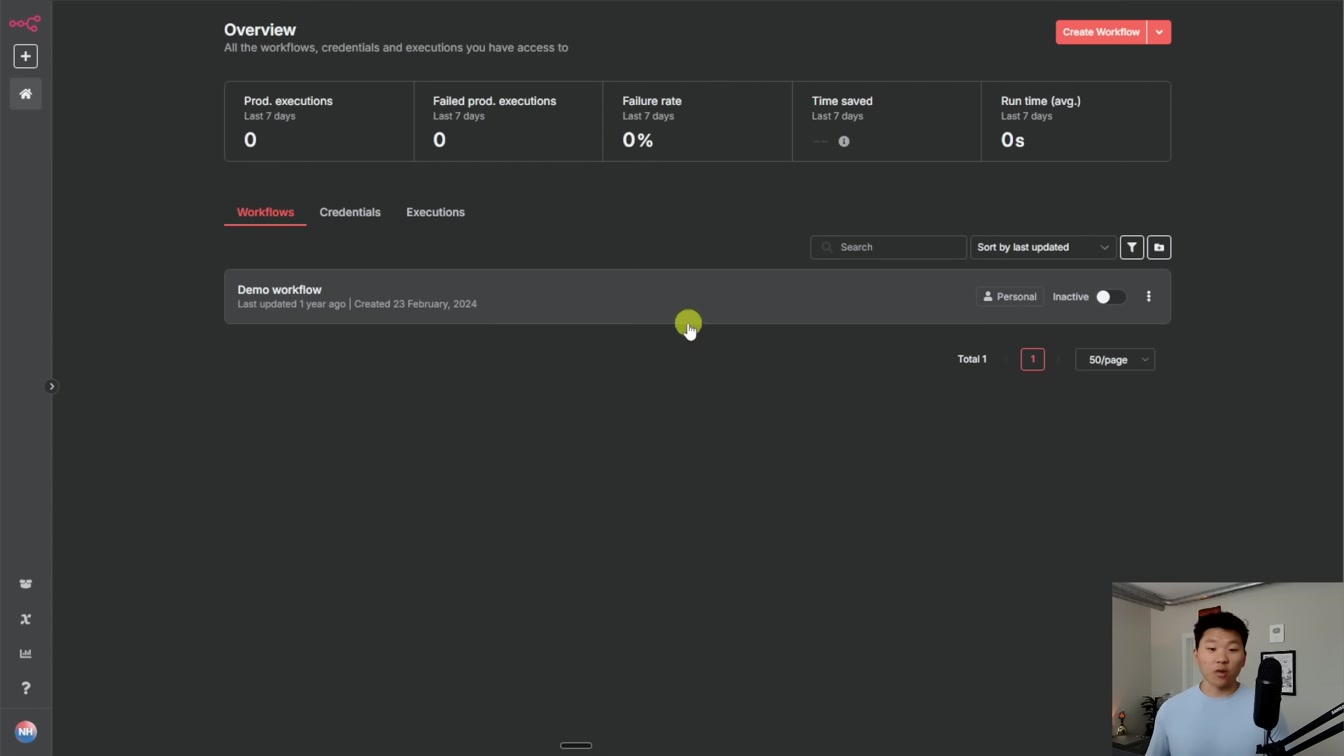Open the NH user avatar menu
This screenshot has height=756, width=1344.
(26, 732)
